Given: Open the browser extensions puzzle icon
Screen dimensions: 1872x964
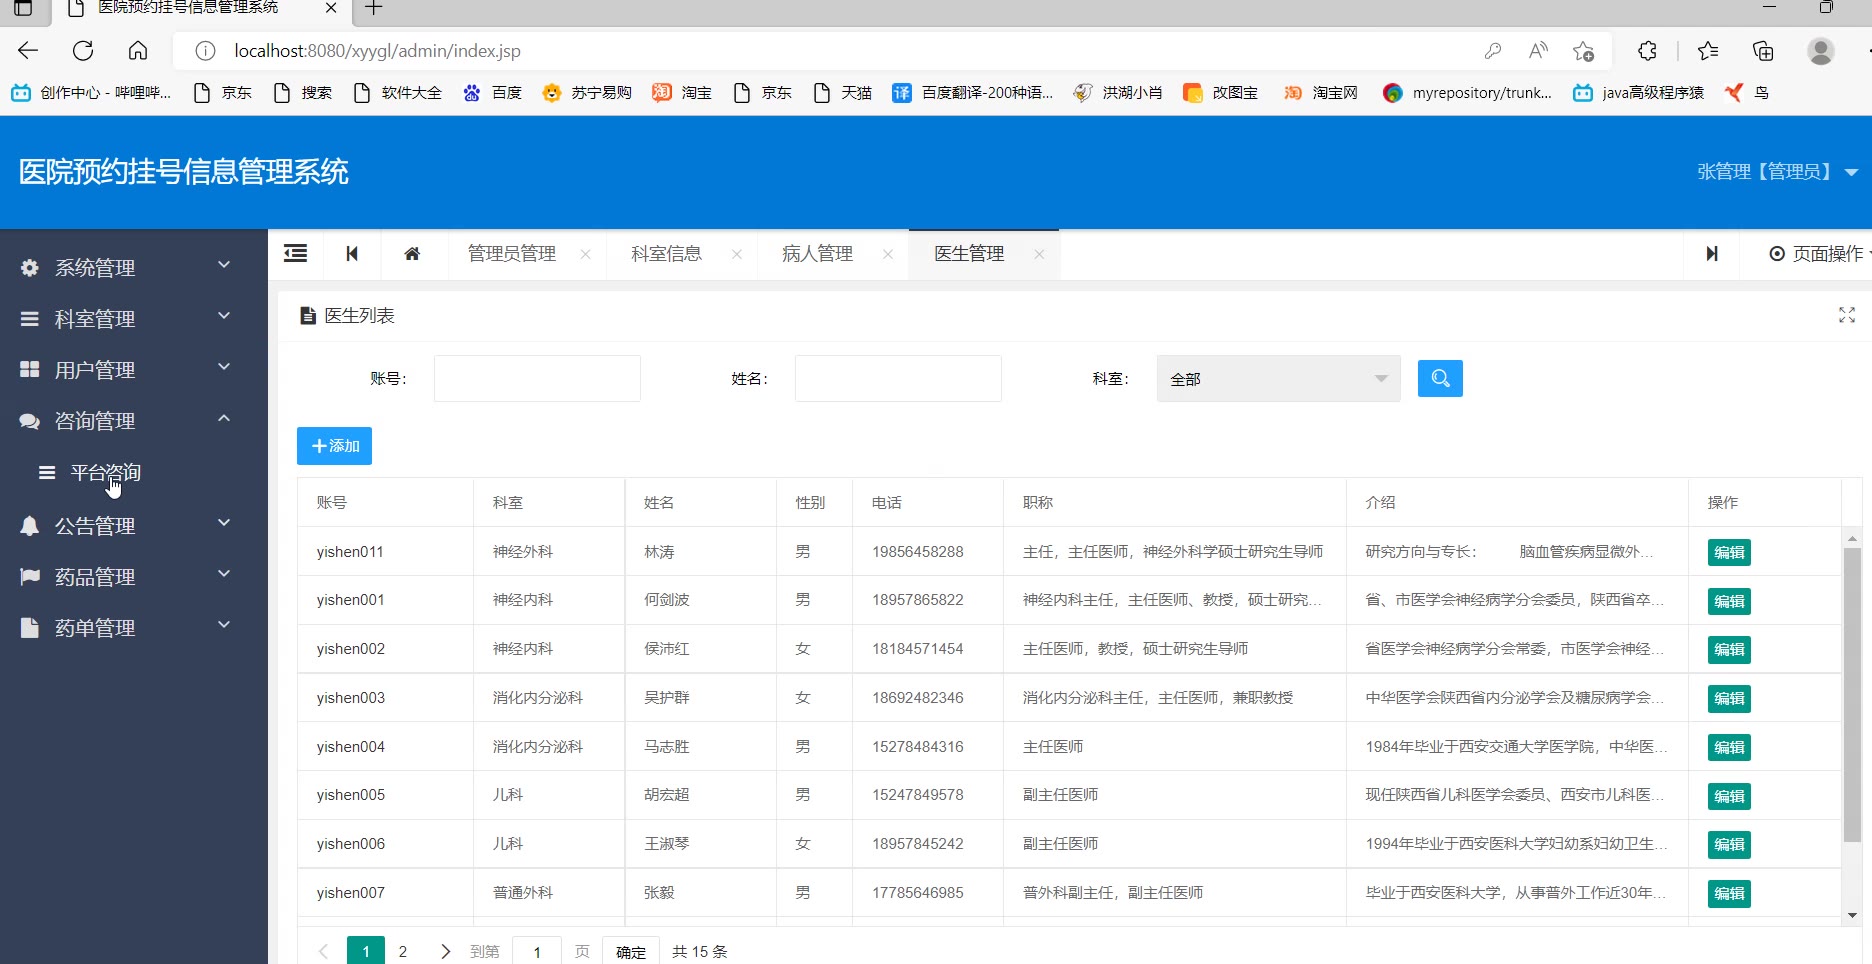Looking at the screenshot, I should coord(1647,50).
